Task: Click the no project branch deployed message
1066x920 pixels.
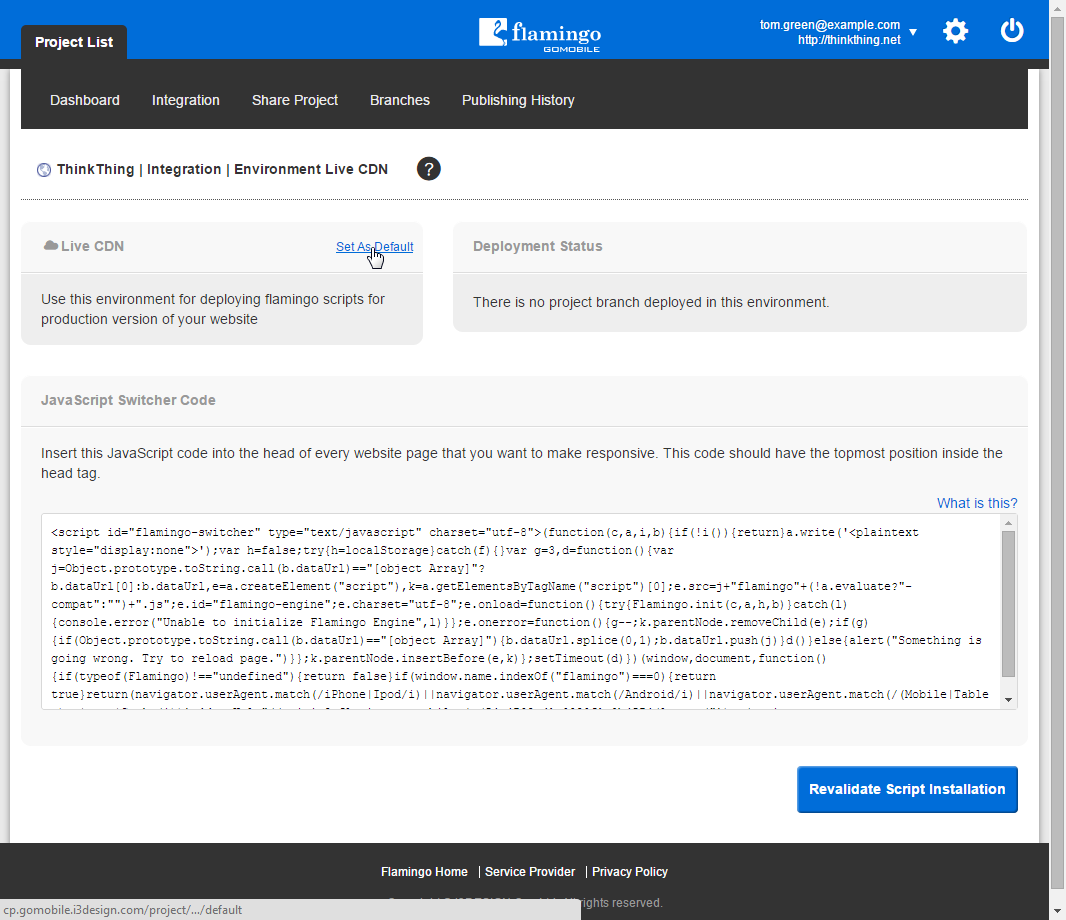Action: pyautogui.click(x=651, y=302)
